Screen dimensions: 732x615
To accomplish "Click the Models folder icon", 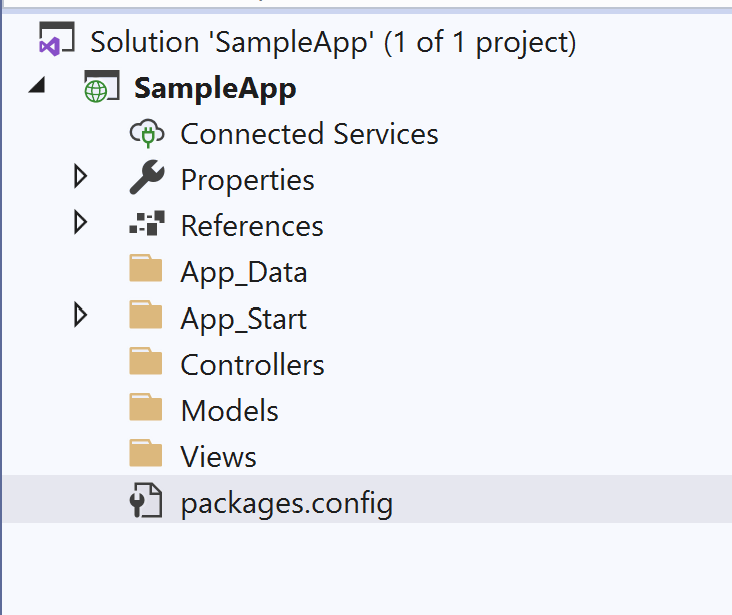I will [146, 407].
